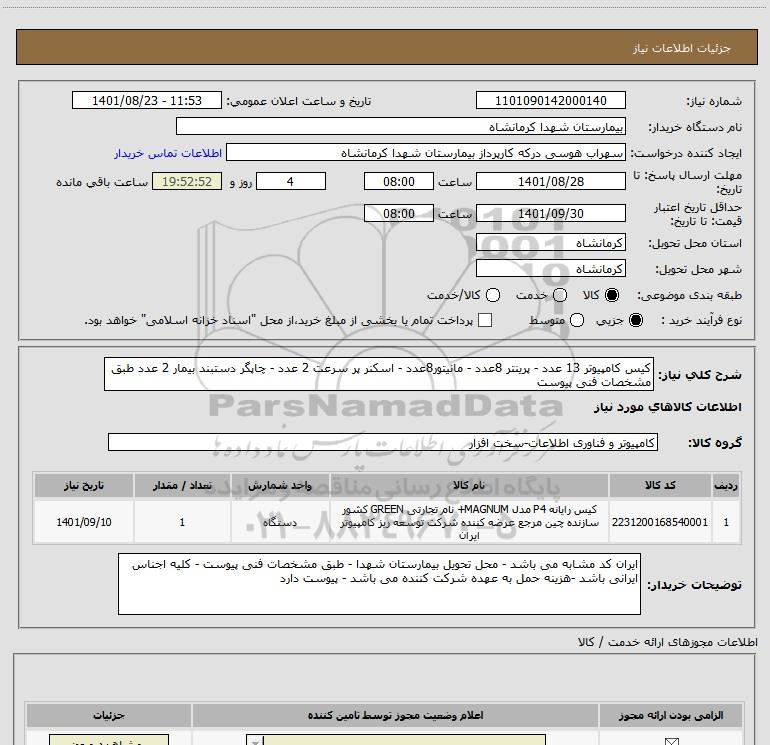The width and height of the screenshot is (770, 745).
Task: Click the تاریخ نیاز column header
Action: tap(84, 486)
